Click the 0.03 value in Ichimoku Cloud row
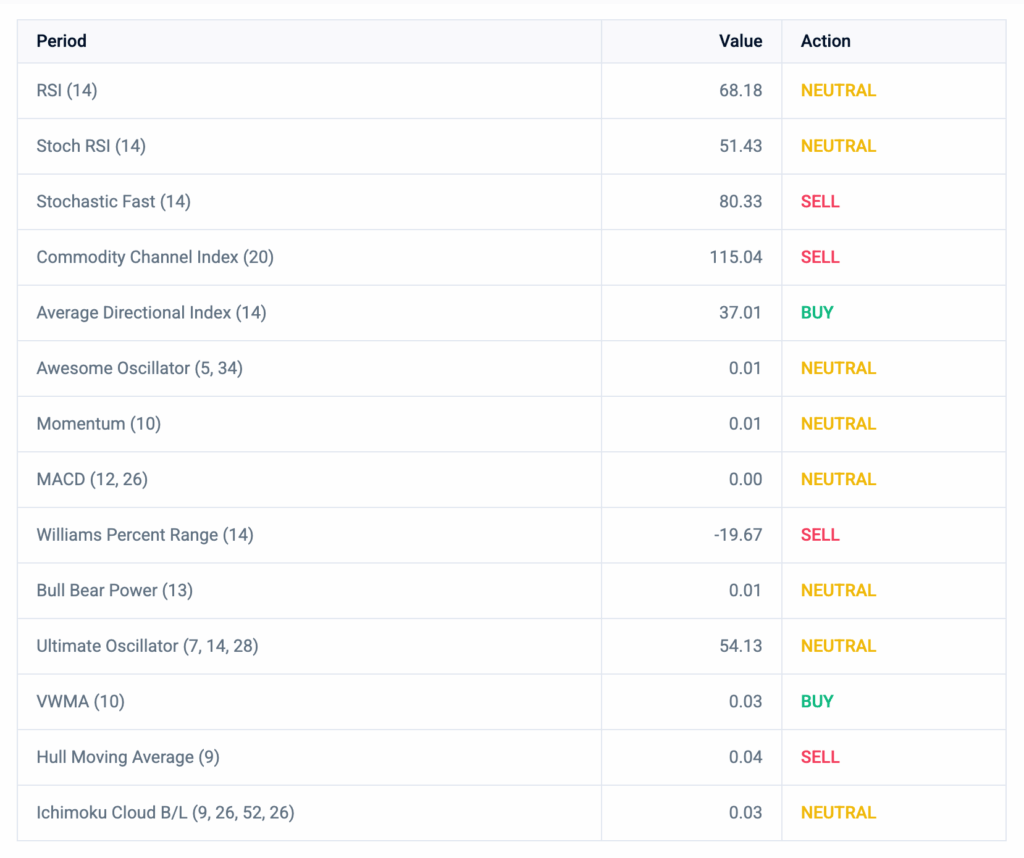 745,812
